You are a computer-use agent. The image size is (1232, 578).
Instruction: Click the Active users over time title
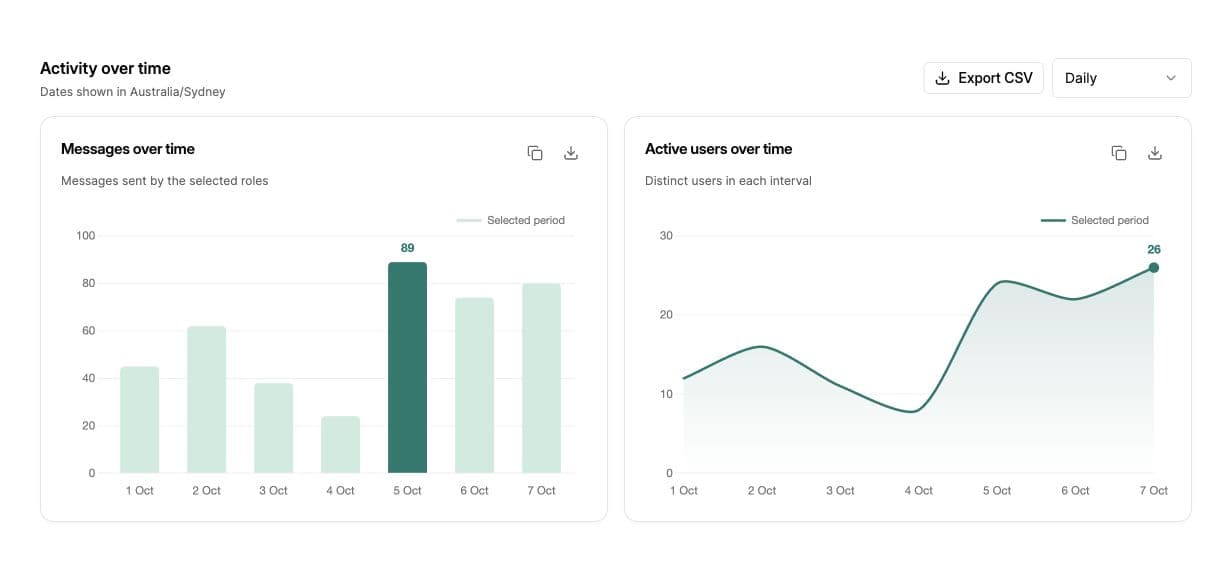(718, 149)
